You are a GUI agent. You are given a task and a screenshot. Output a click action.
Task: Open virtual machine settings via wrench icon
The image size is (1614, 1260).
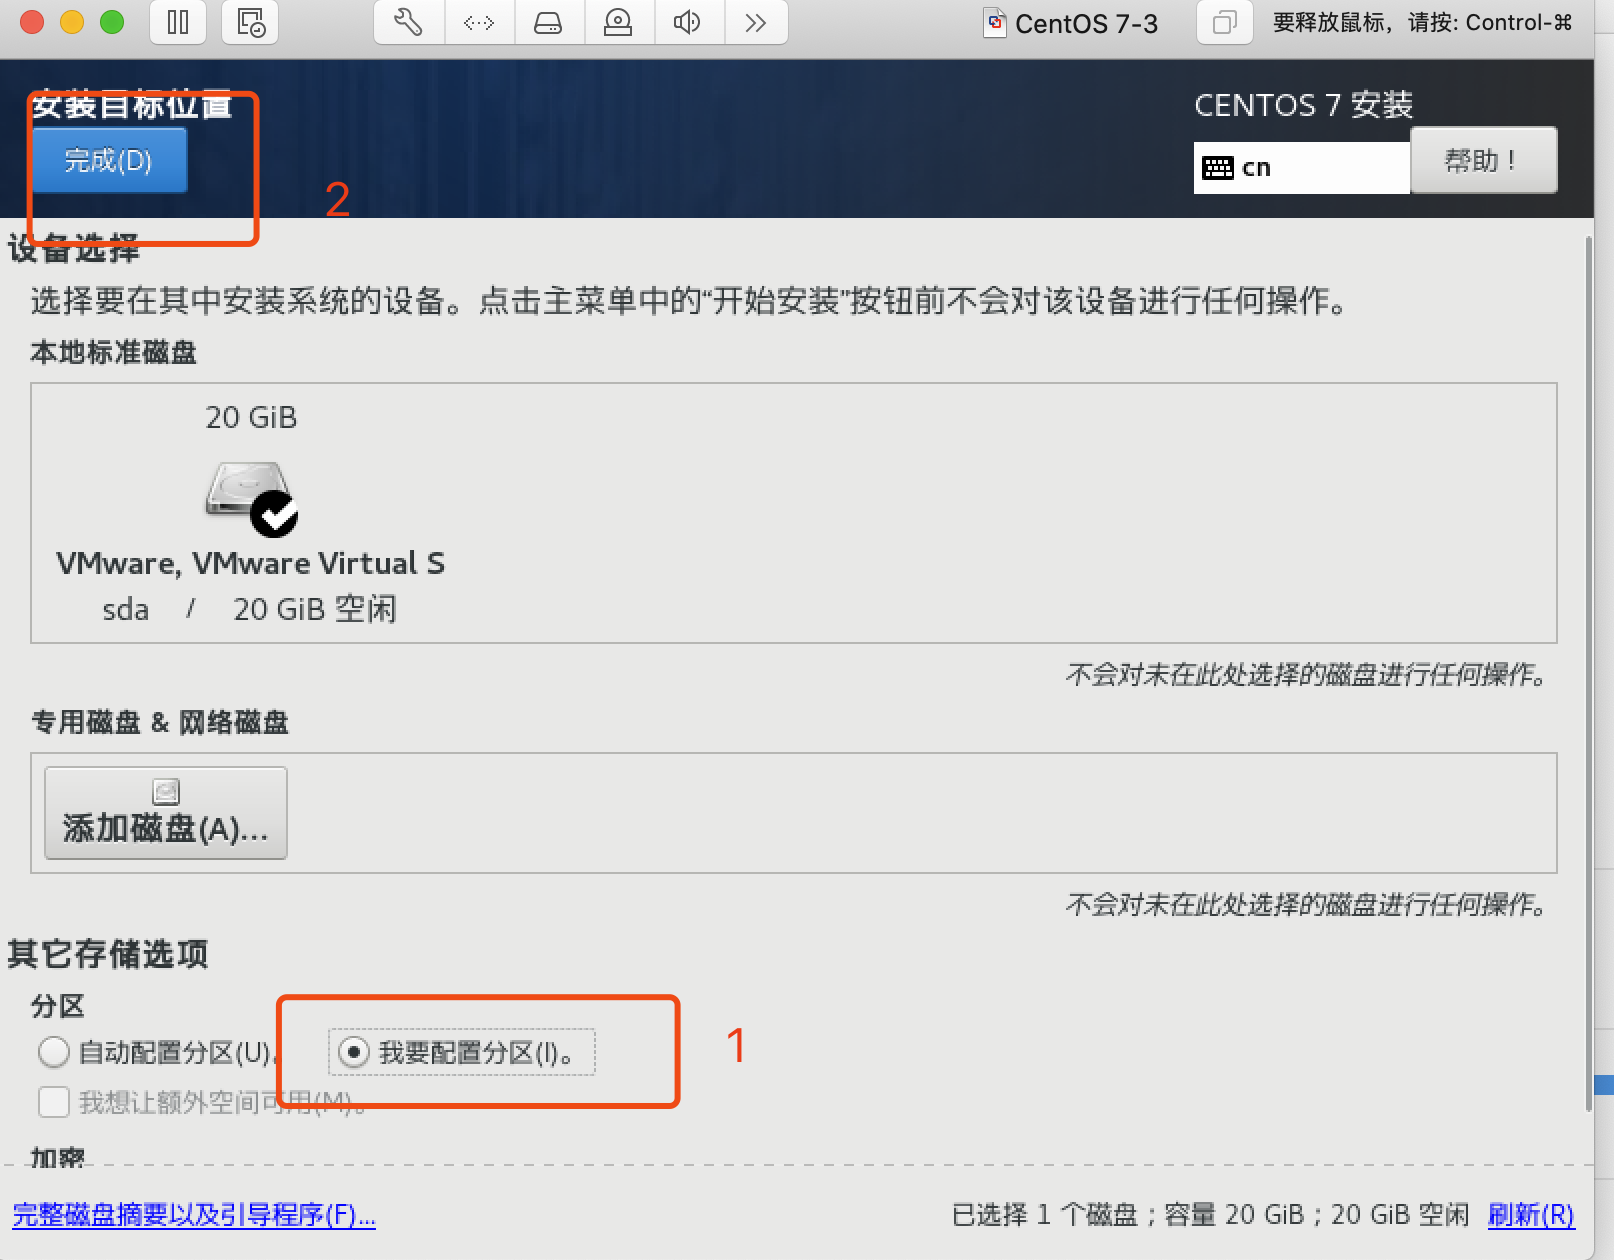pos(407,22)
